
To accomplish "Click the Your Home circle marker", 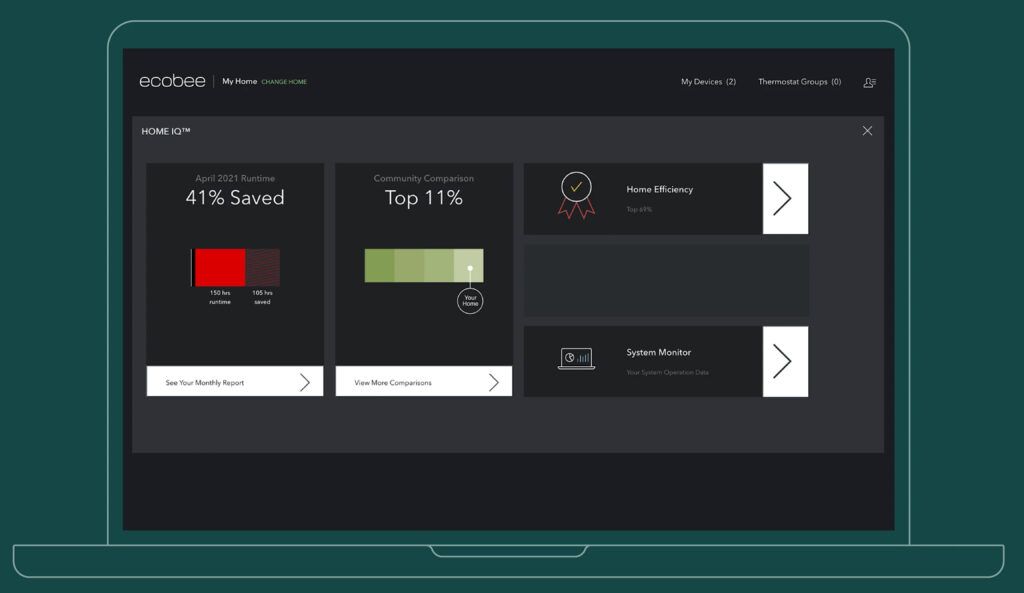I will point(470,300).
